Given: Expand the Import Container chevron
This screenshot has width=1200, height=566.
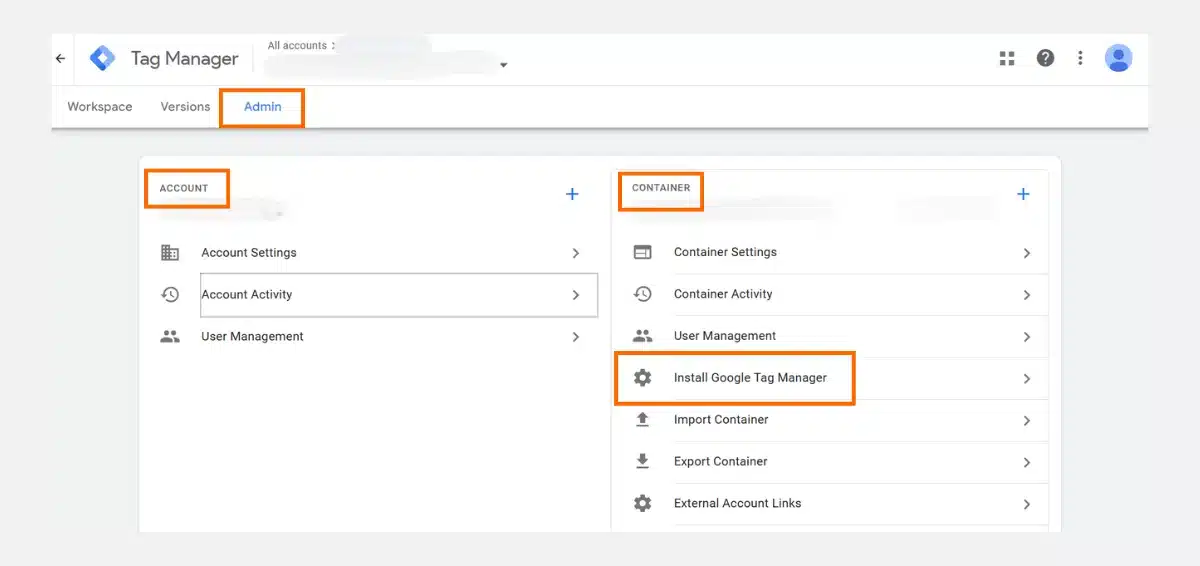Looking at the screenshot, I should [1027, 421].
